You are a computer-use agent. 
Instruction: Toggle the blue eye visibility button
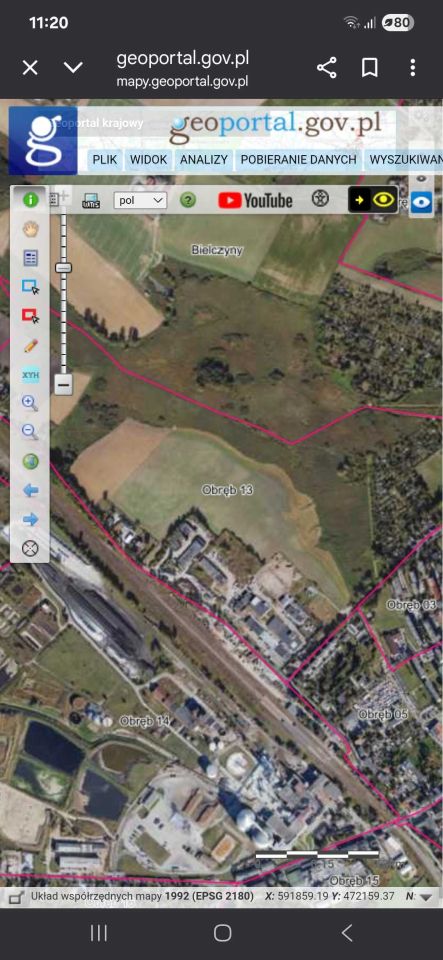tap(421, 201)
